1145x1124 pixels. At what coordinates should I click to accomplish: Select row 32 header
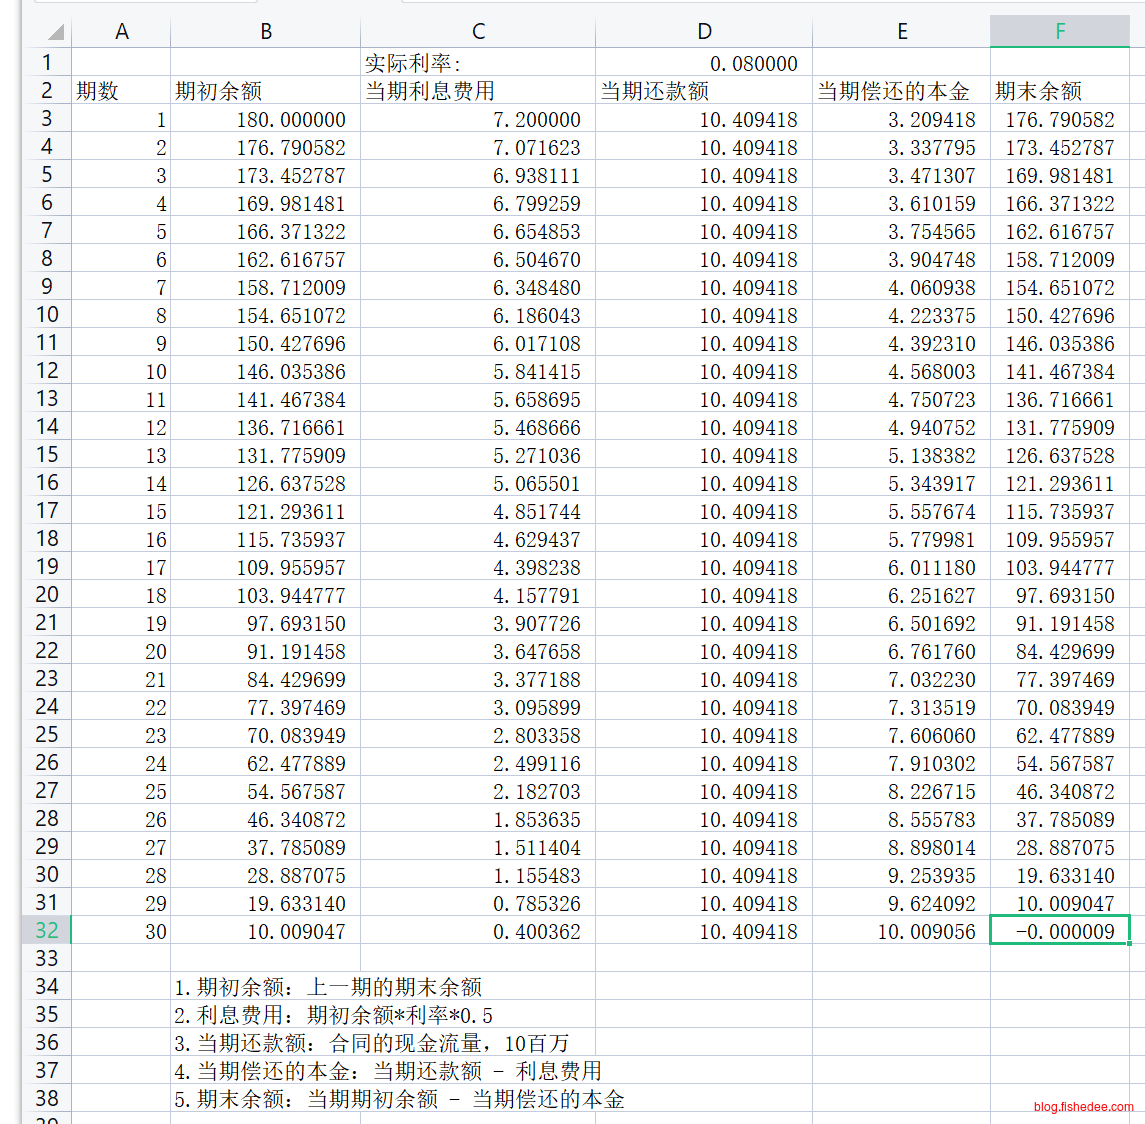click(x=46, y=930)
